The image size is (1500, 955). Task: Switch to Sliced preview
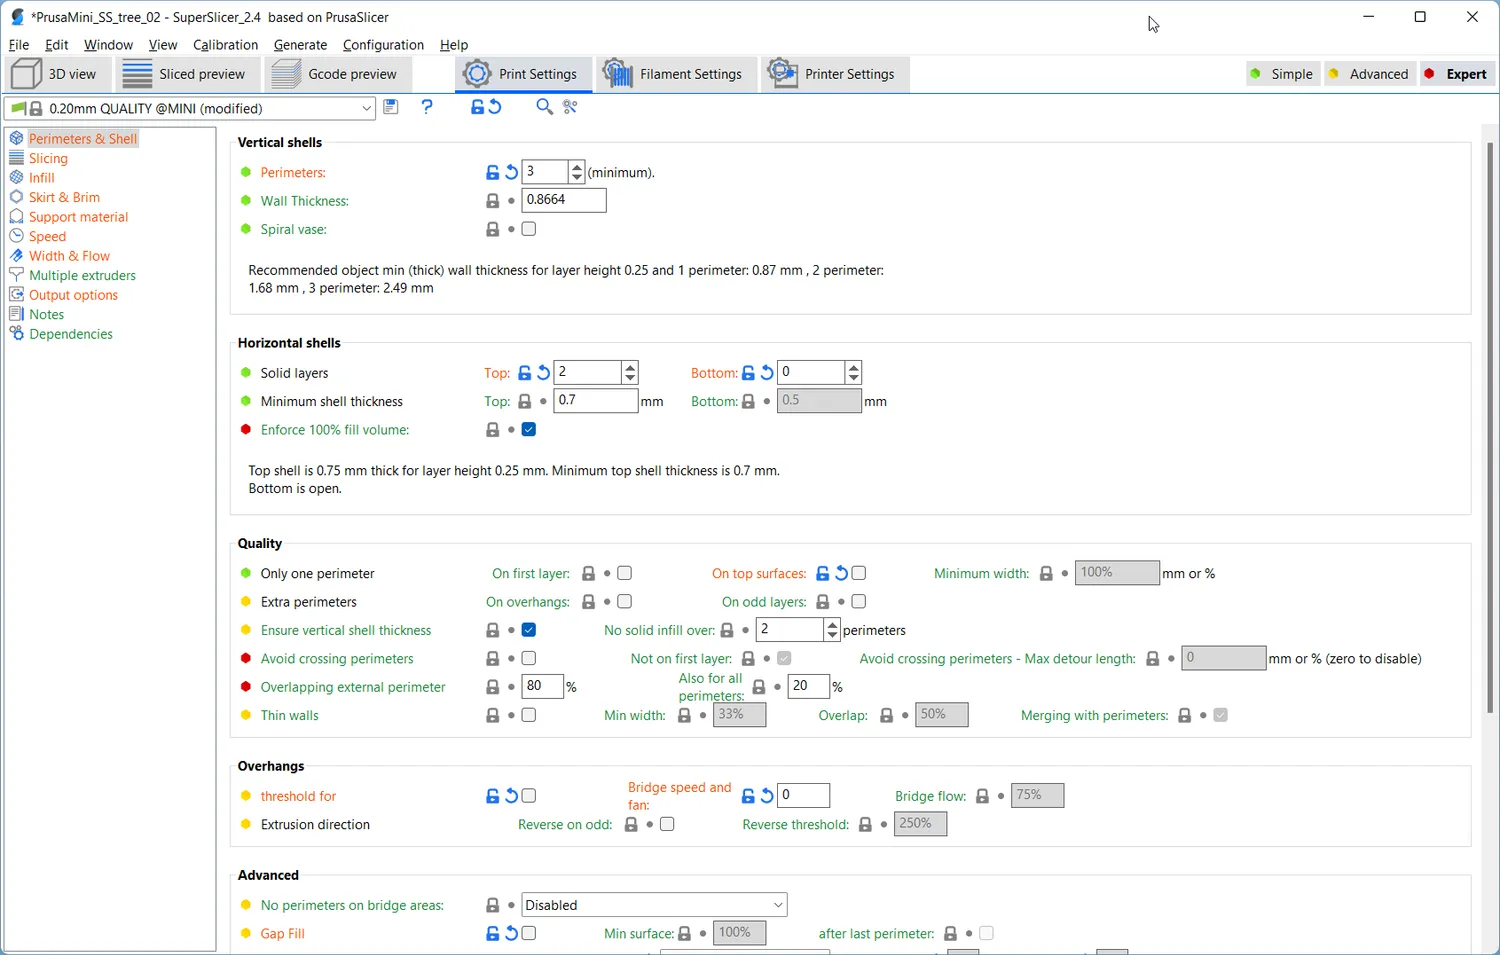coord(187,74)
